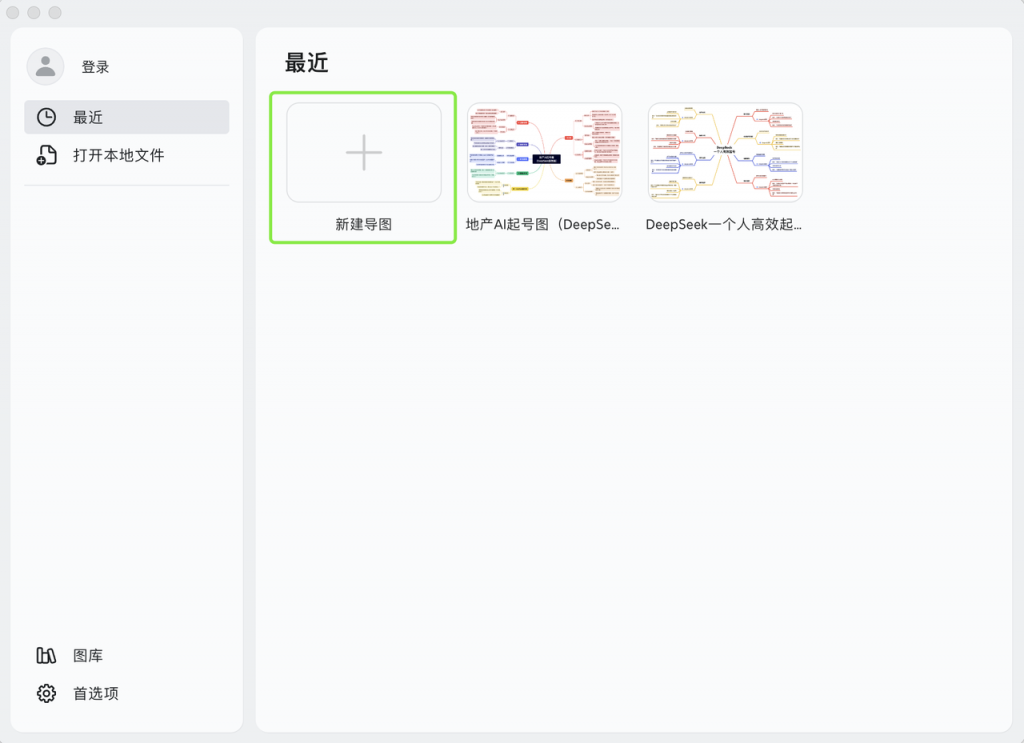Select the 最近 sidebar label
1024x743 pixels.
88,118
